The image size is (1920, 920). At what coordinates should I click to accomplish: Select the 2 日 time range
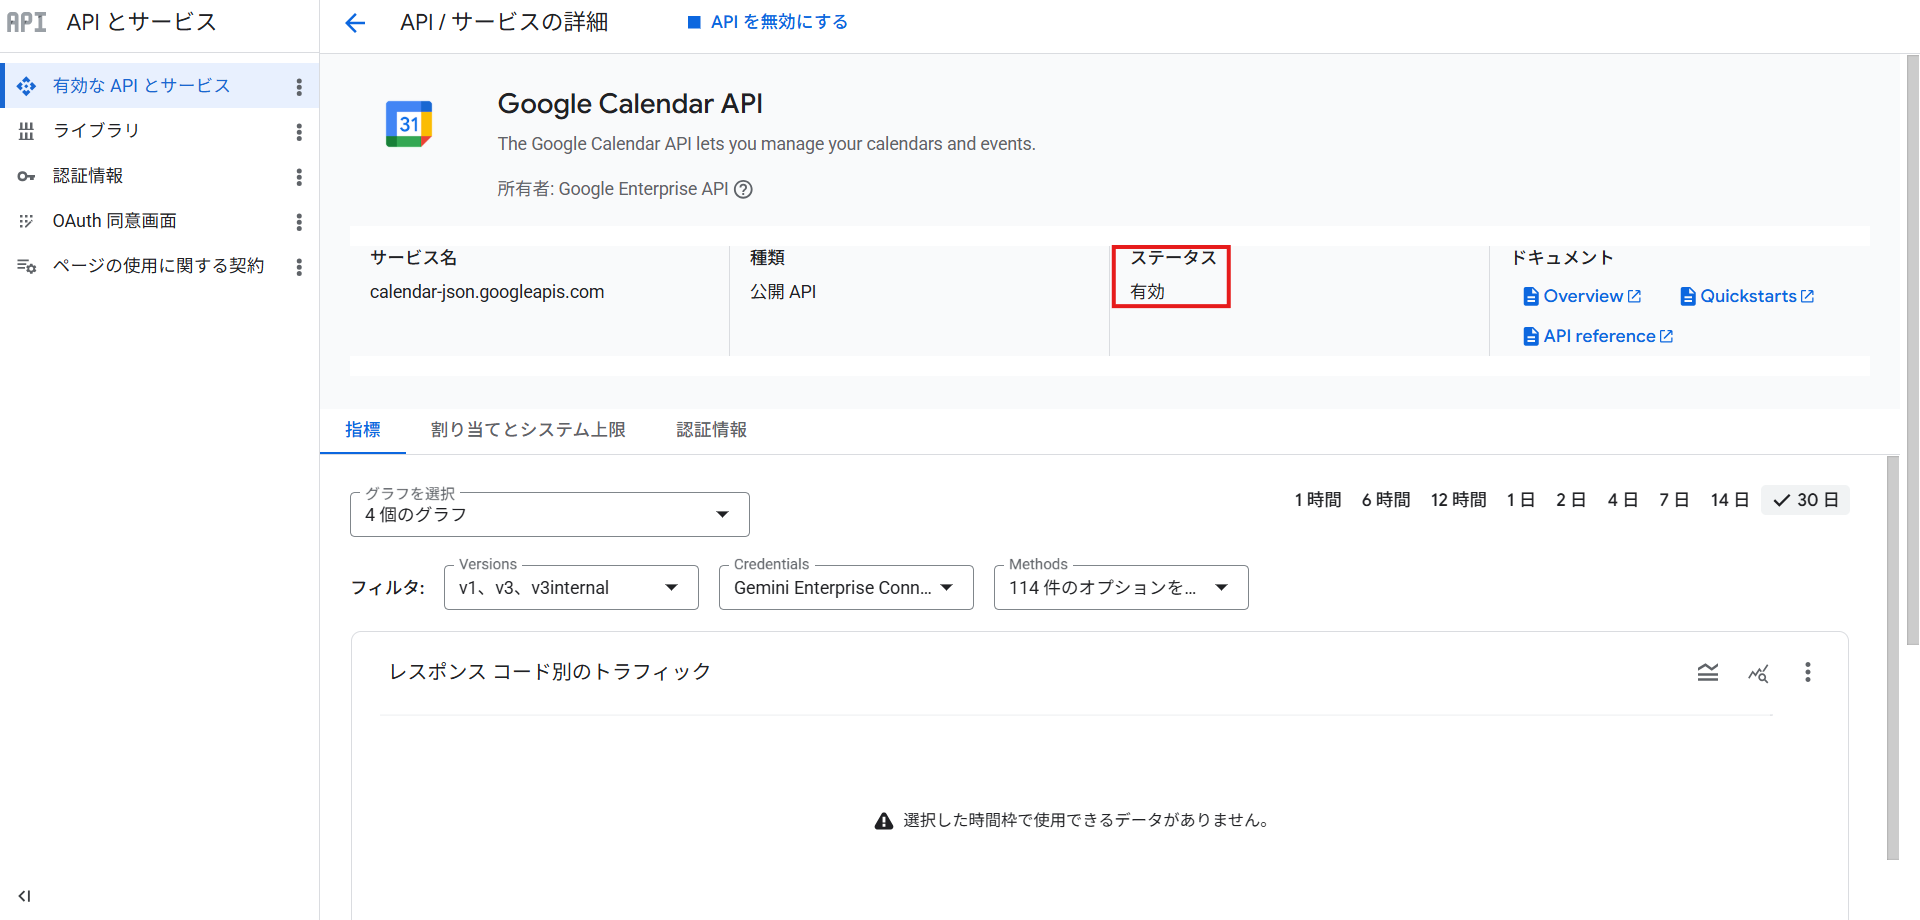click(x=1571, y=500)
